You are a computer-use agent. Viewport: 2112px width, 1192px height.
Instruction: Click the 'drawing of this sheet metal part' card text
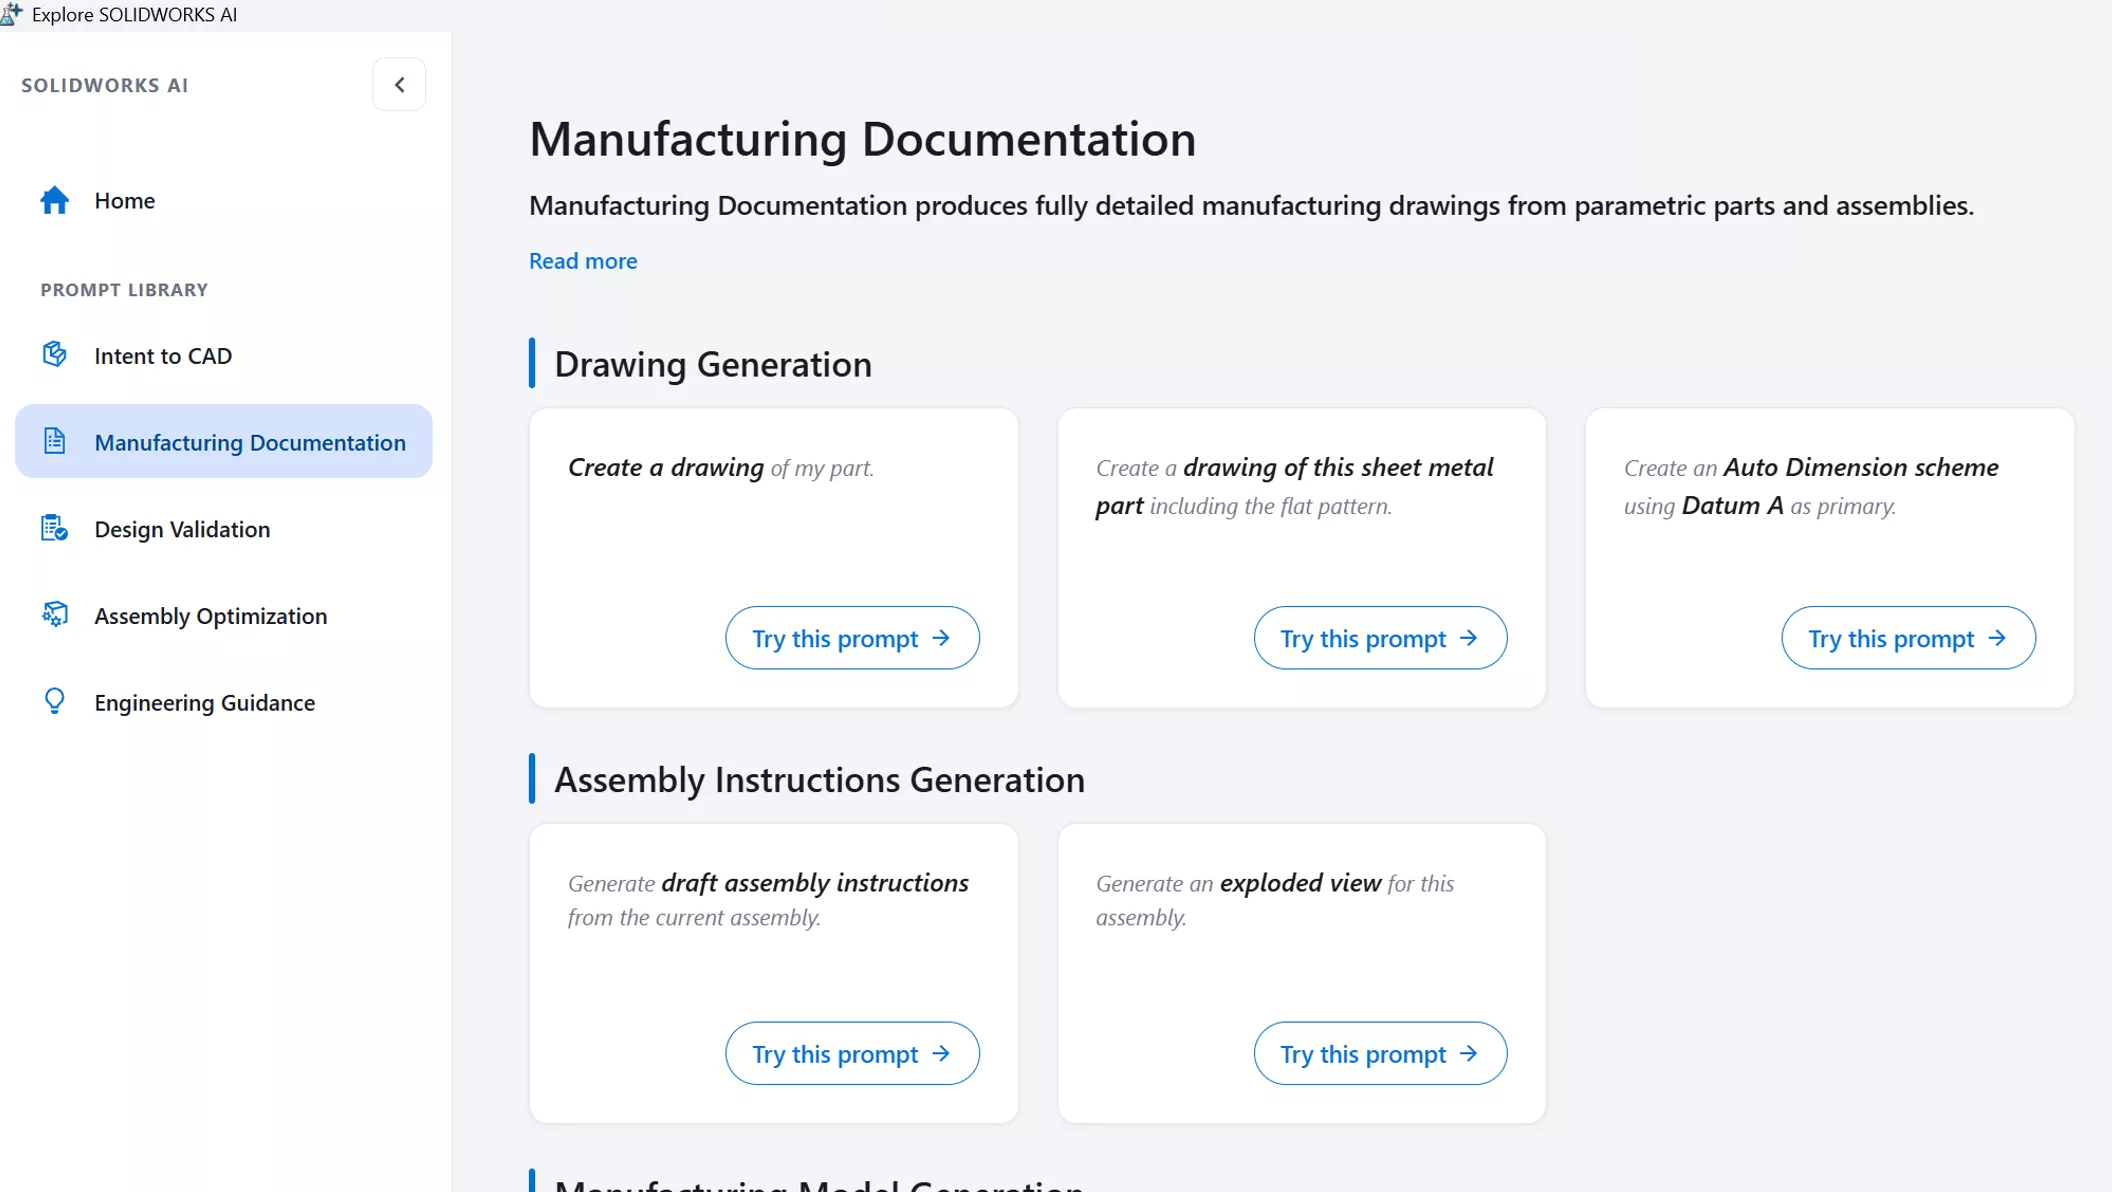(x=1295, y=486)
